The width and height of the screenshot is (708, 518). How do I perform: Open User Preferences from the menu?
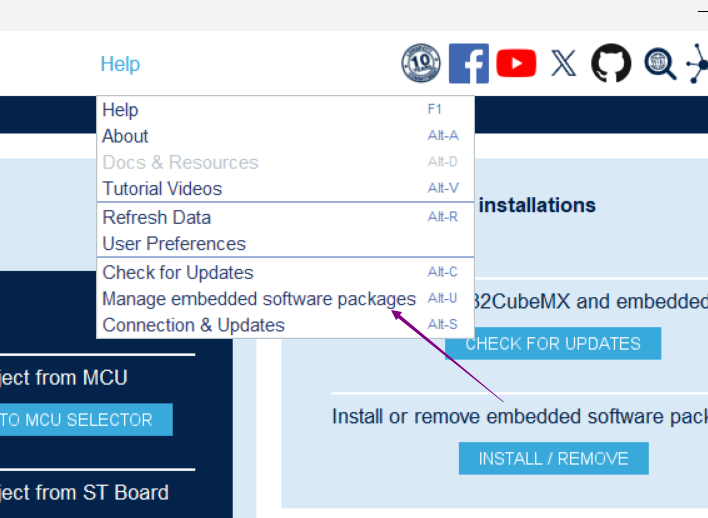285,243
